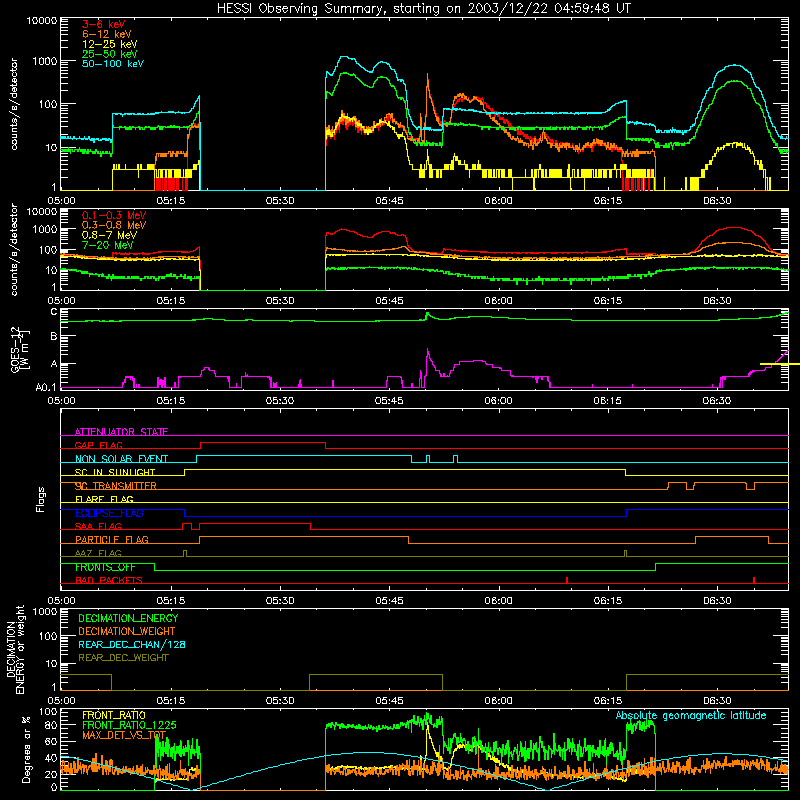Select the PARTICLE_FLAG label

point(112,540)
